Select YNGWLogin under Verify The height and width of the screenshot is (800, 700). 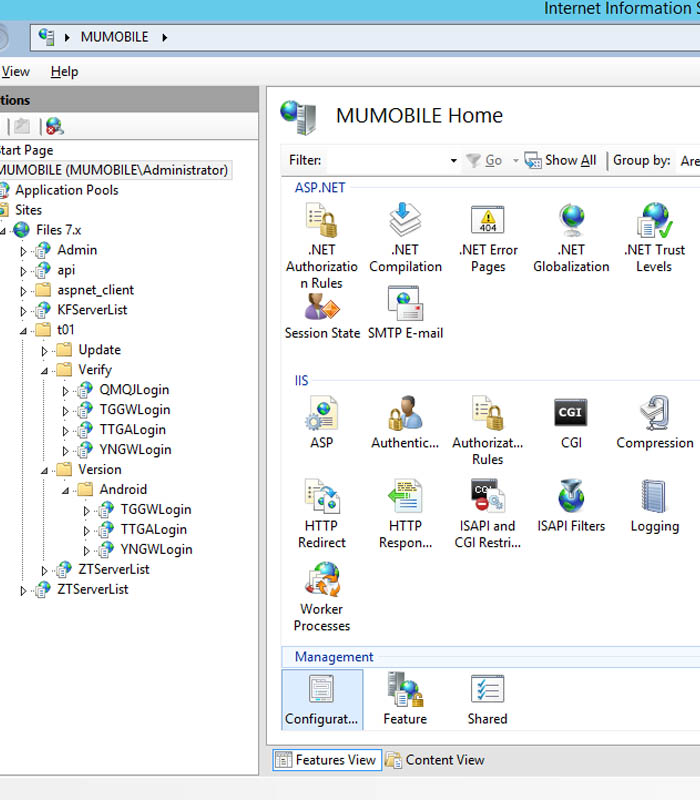tap(135, 449)
